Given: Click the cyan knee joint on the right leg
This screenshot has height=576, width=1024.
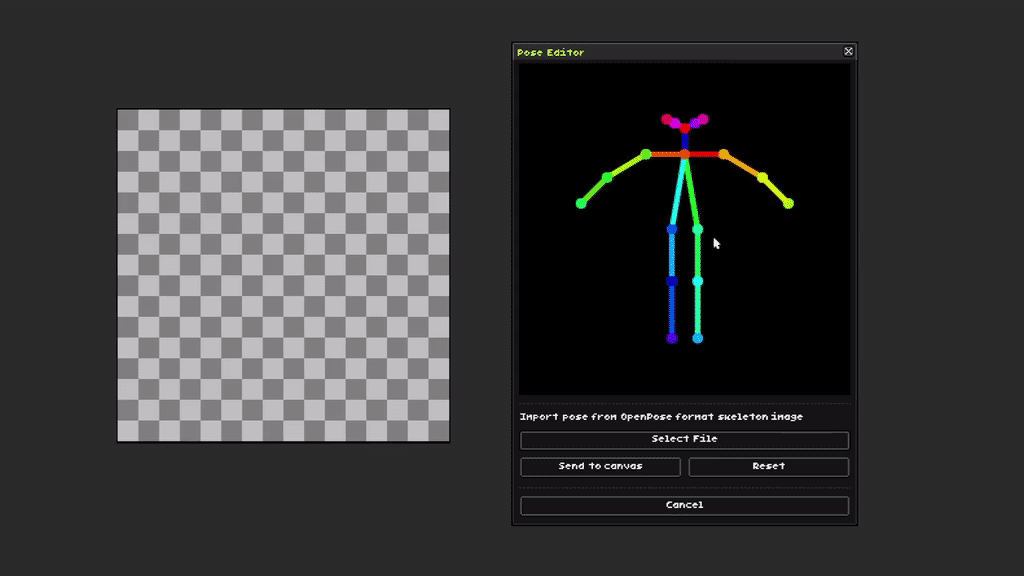Looking at the screenshot, I should pos(698,281).
